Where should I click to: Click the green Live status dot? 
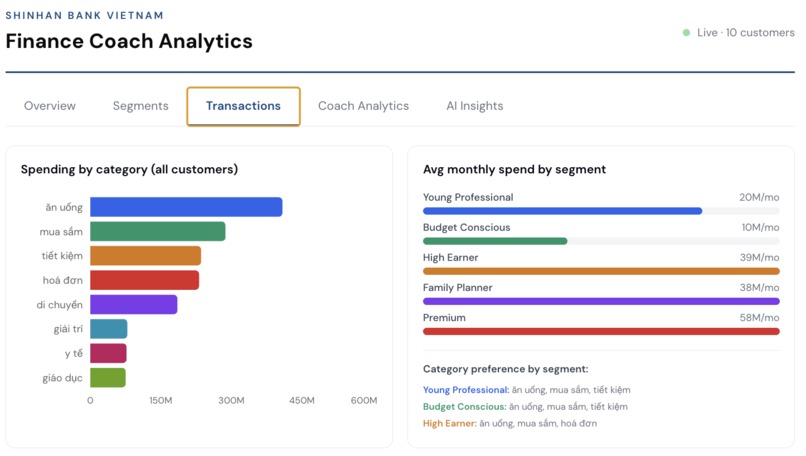[686, 33]
